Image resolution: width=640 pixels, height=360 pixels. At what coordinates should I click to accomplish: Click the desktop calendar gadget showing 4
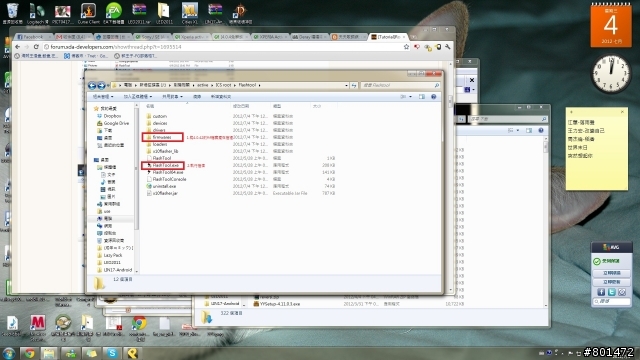(611, 25)
